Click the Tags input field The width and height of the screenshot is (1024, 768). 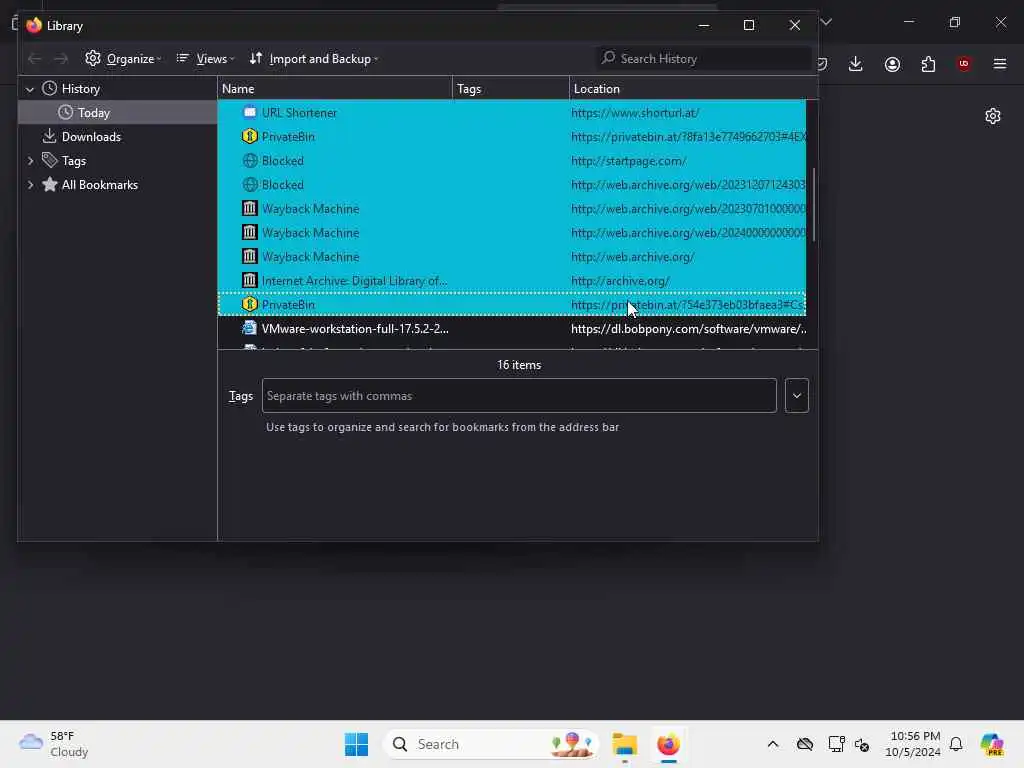(519, 396)
